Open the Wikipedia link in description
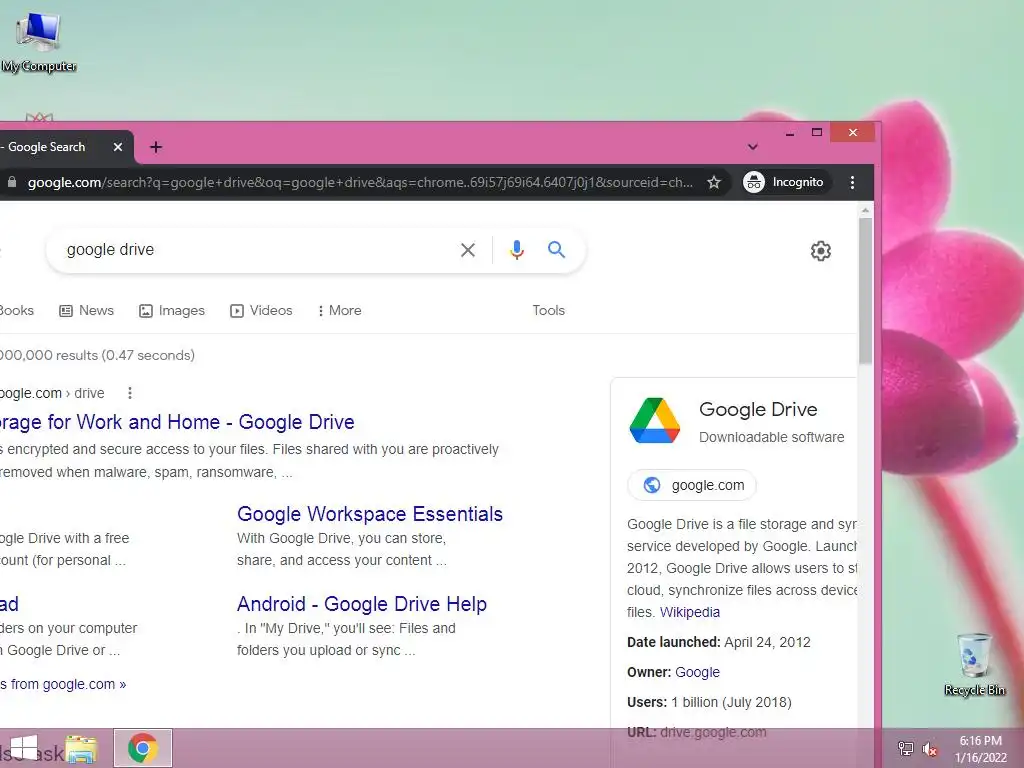The height and width of the screenshot is (768, 1024). pos(690,613)
